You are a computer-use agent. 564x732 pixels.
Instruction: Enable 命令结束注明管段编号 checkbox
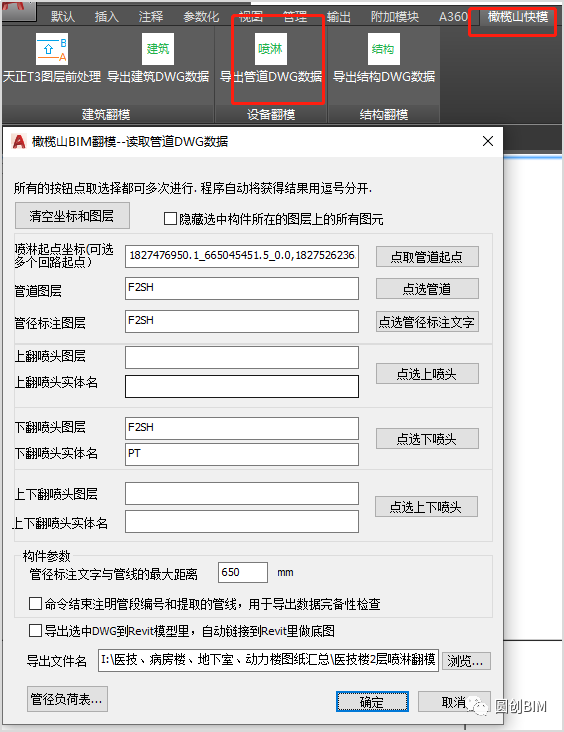click(35, 603)
